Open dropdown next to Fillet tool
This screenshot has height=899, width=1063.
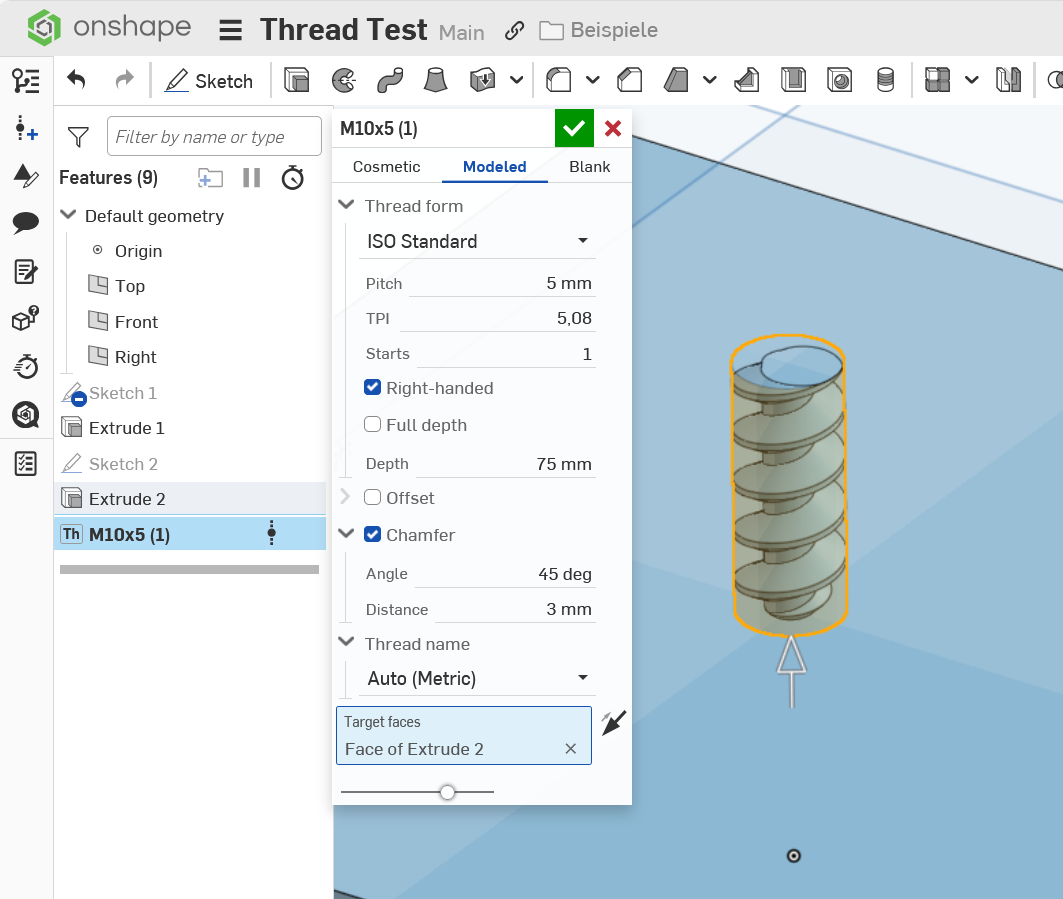tap(593, 80)
